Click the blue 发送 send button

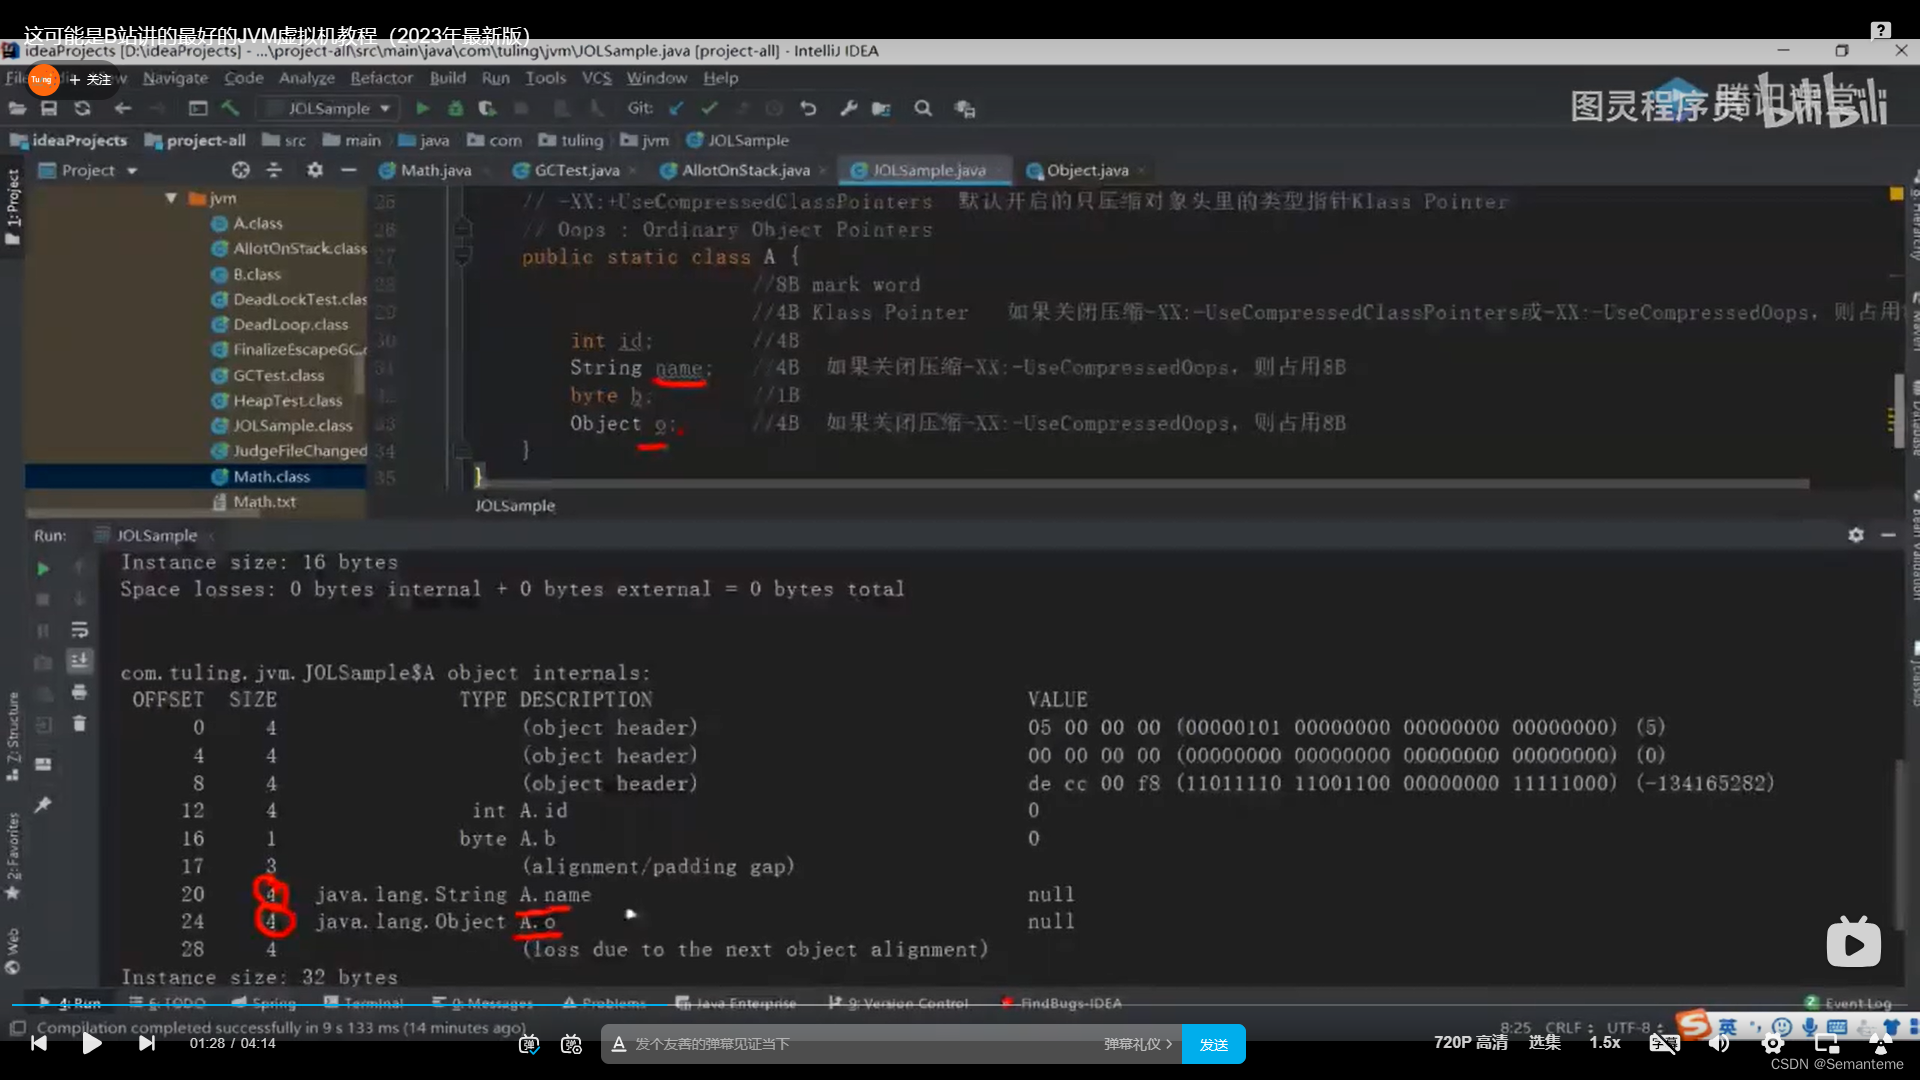1213,1044
